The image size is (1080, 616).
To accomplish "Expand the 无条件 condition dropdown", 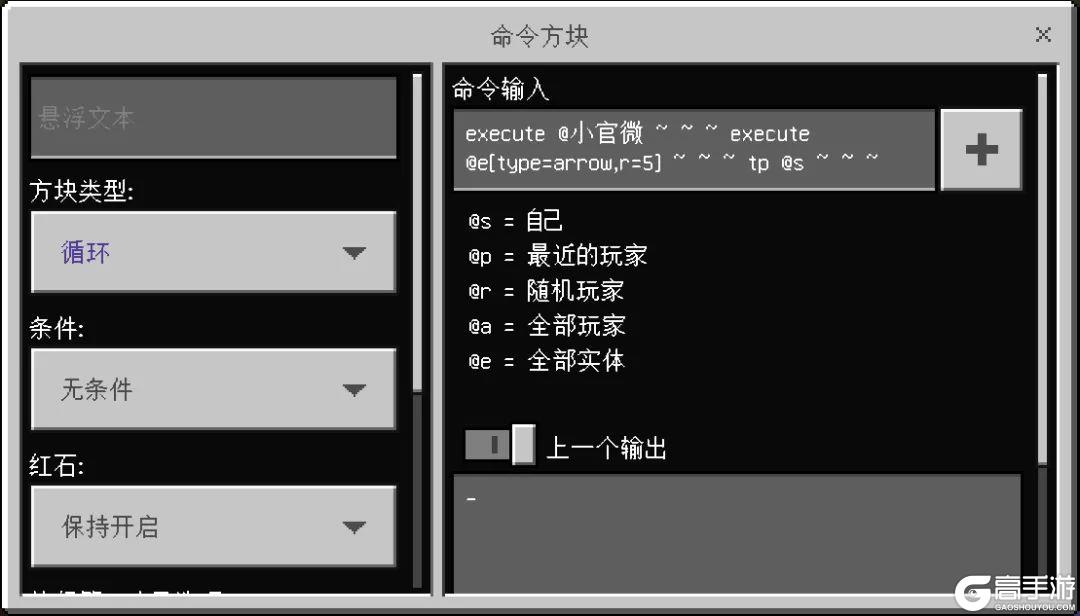I will [x=214, y=389].
